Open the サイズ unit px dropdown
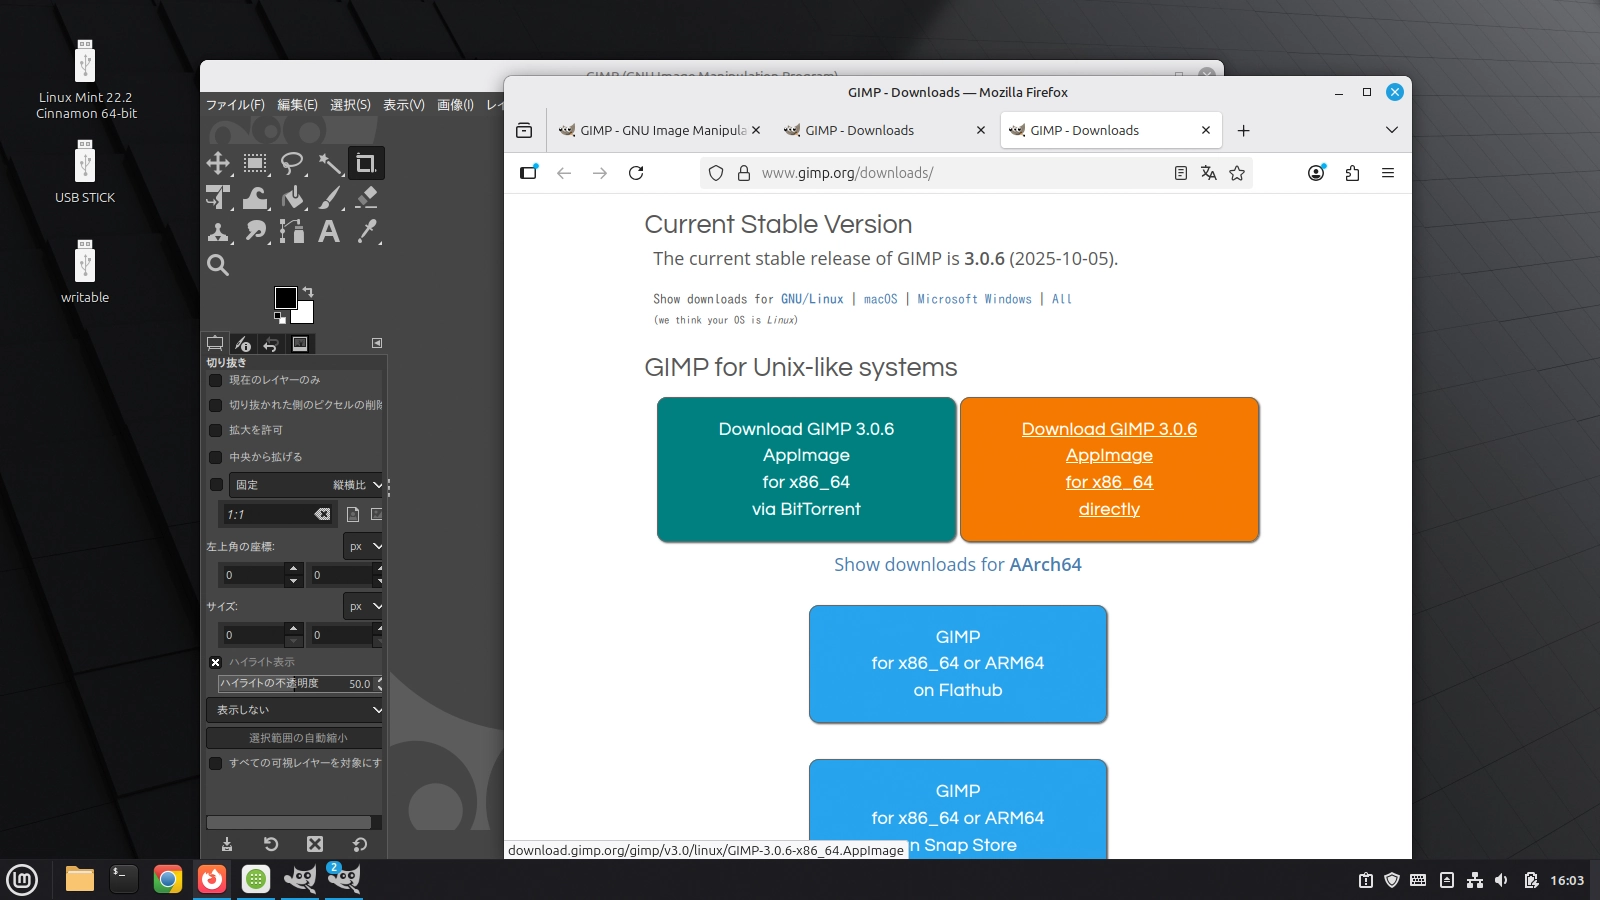The height and width of the screenshot is (900, 1600). point(364,606)
